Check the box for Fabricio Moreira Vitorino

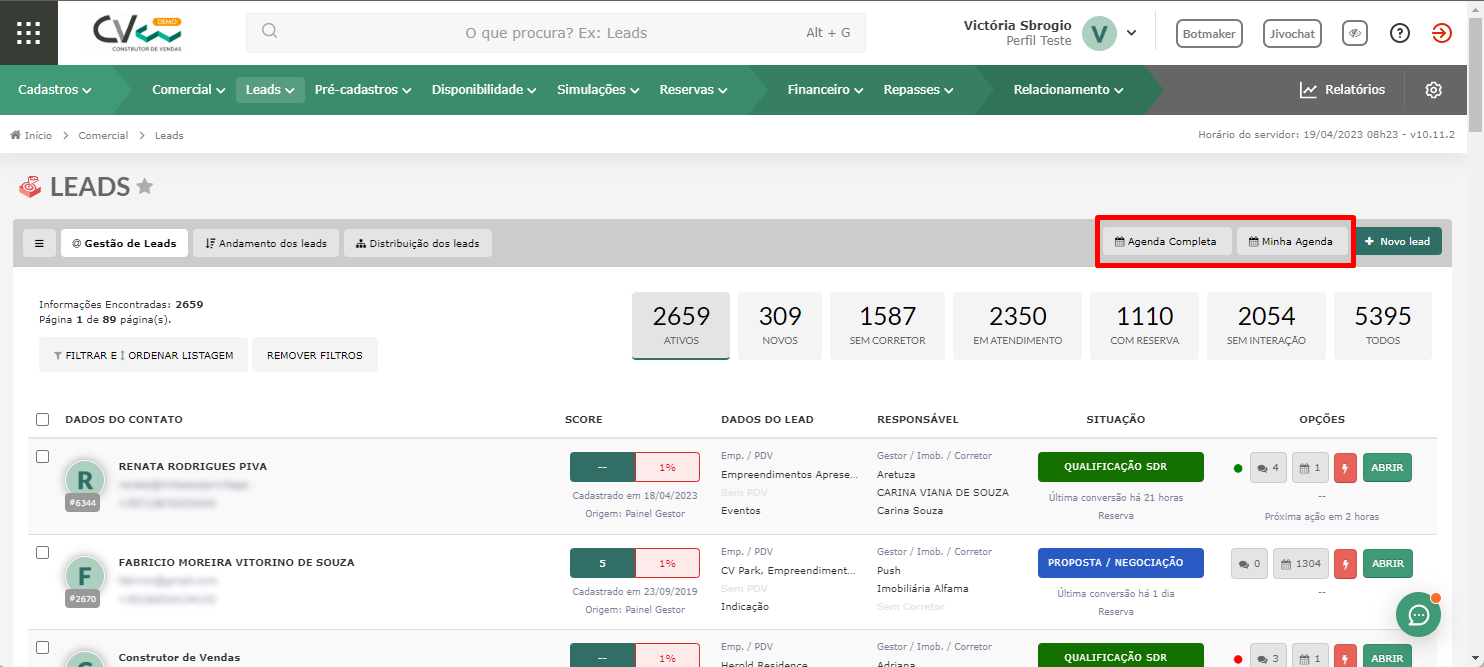(42, 552)
